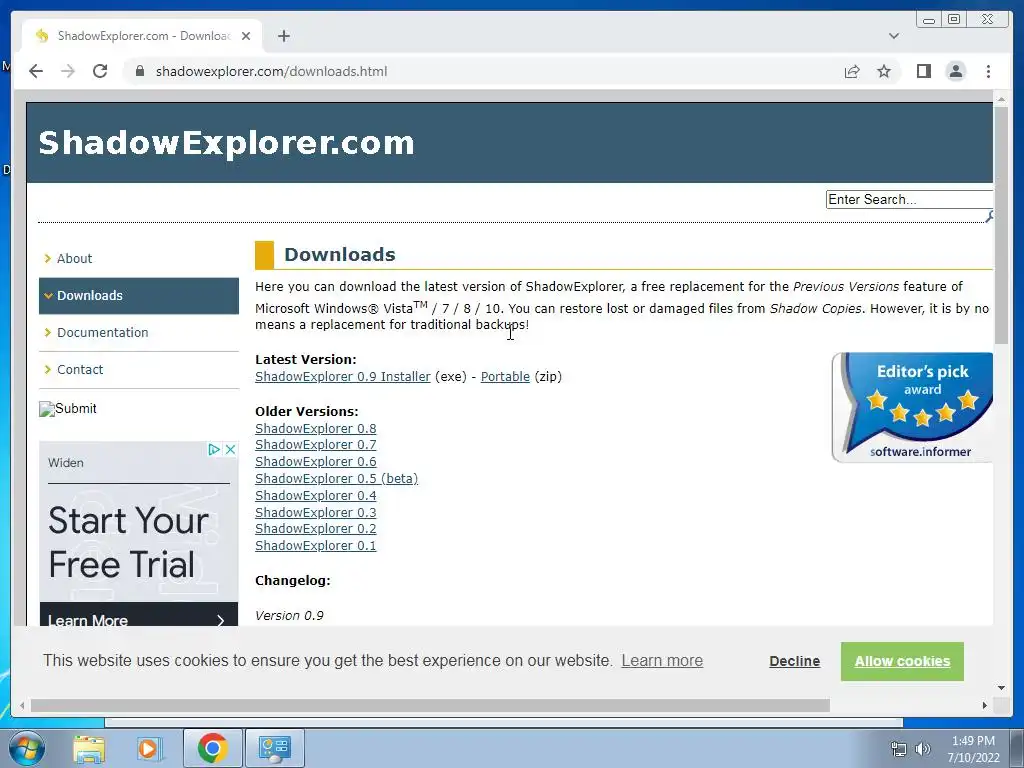Open ShadowExplorer 0.2 link
This screenshot has width=1024, height=768.
point(315,529)
